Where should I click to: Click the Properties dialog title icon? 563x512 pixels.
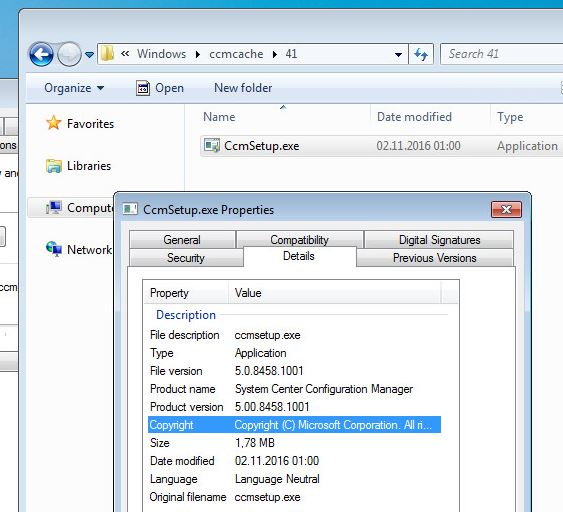tap(130, 209)
